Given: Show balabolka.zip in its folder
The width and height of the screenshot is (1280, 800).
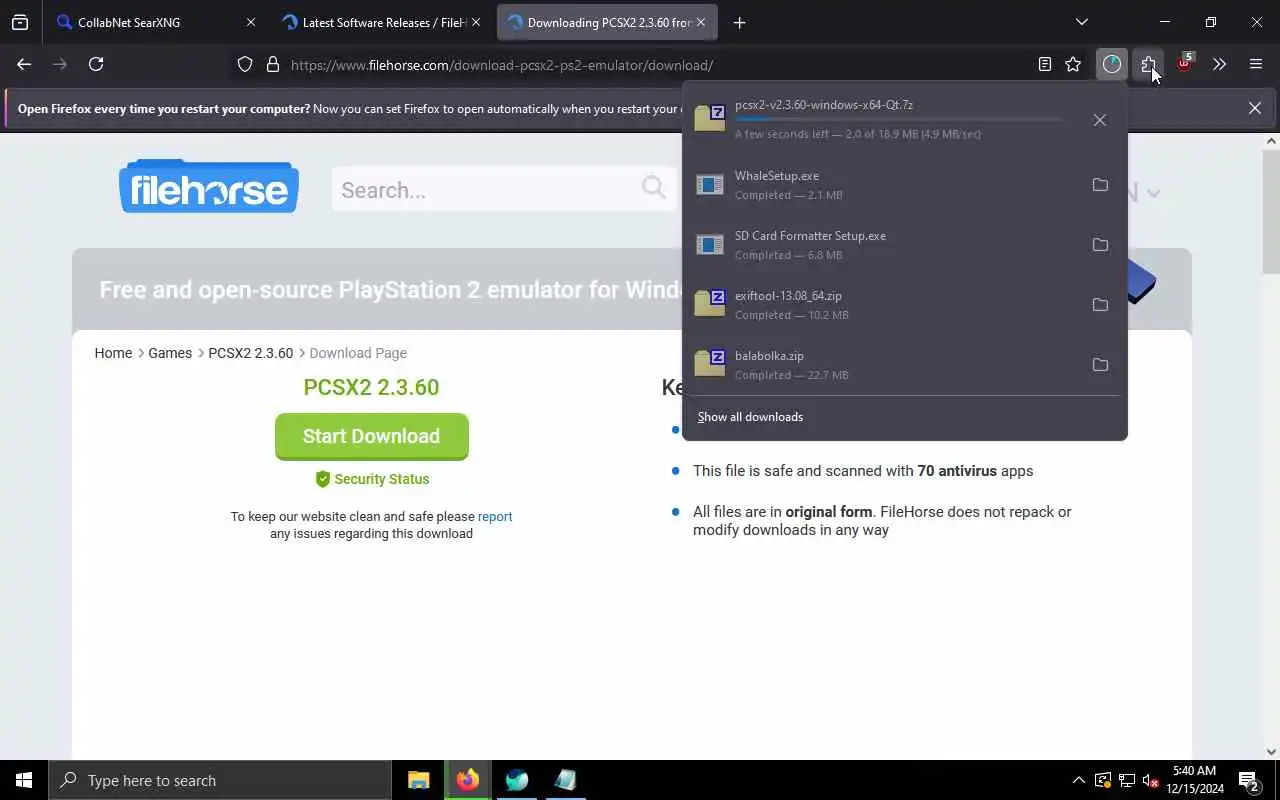Looking at the screenshot, I should [1100, 365].
